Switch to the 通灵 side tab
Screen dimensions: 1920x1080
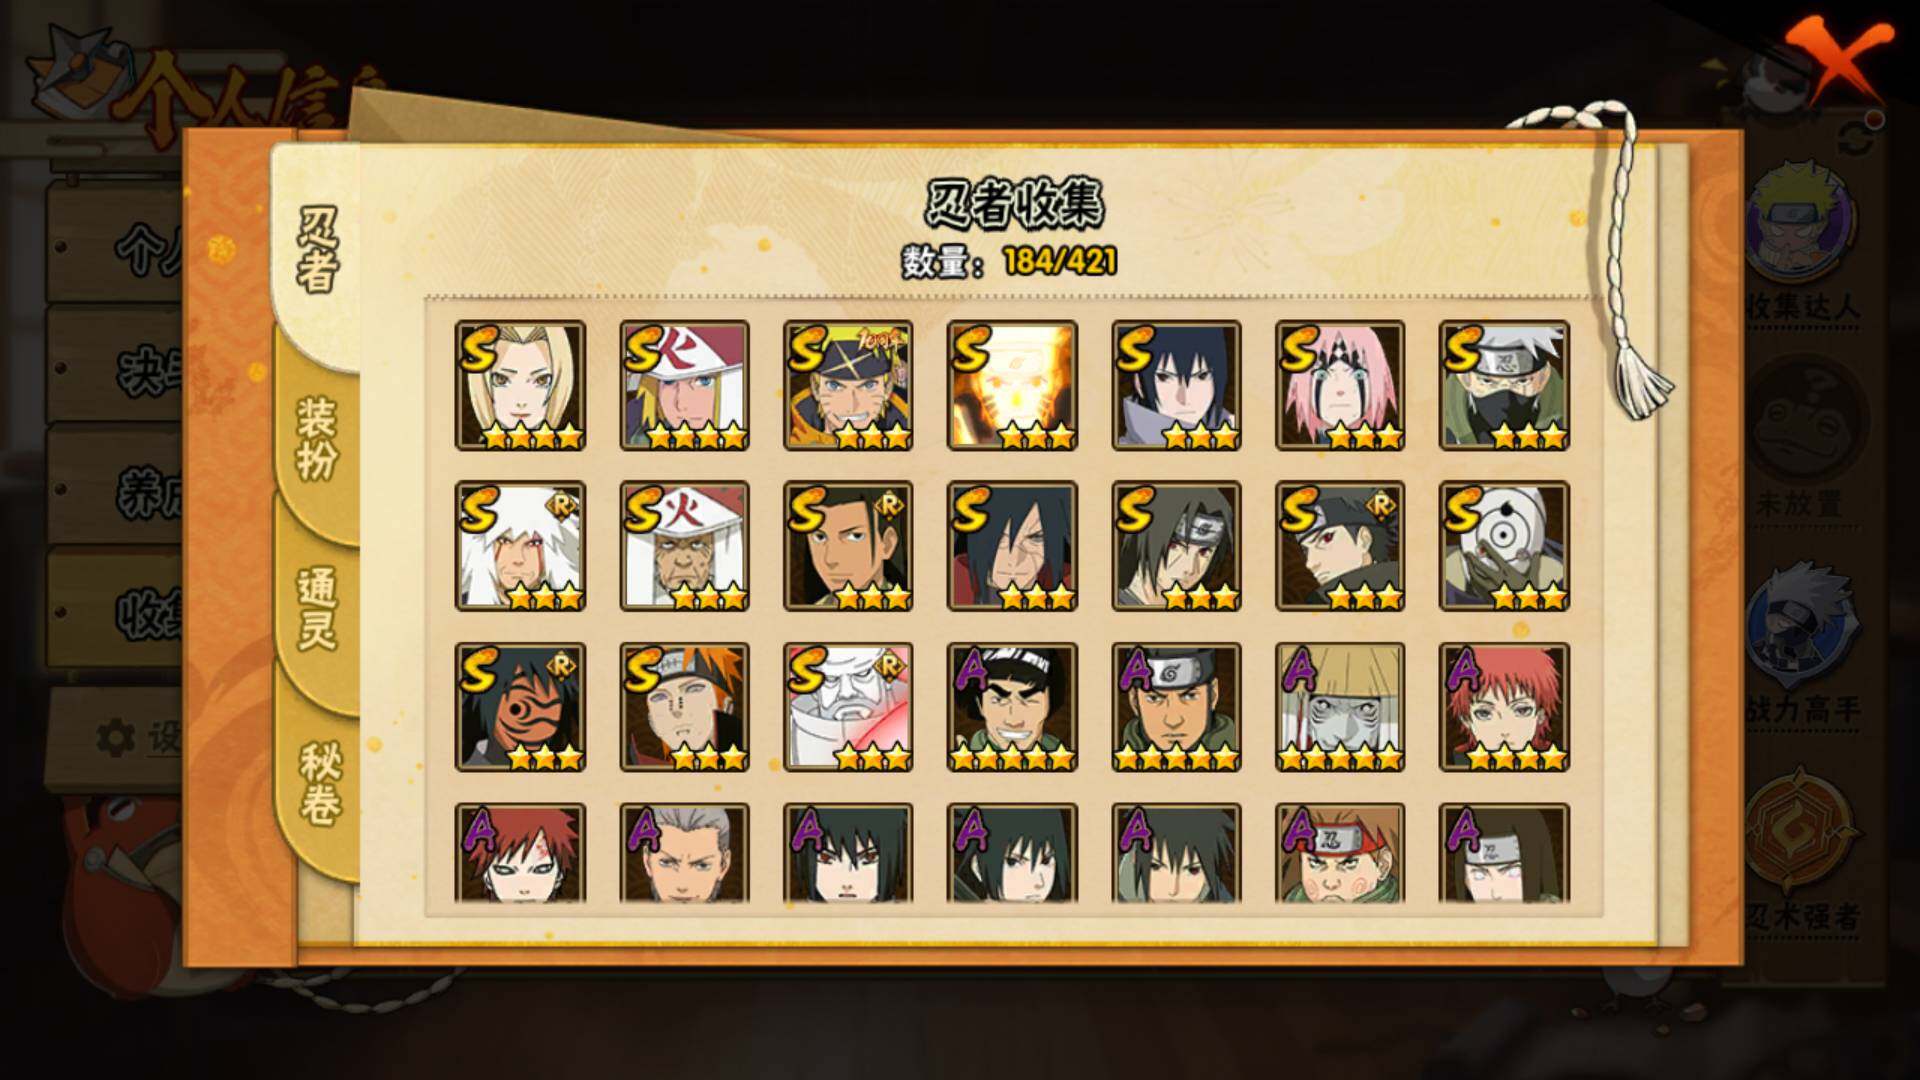point(316,608)
